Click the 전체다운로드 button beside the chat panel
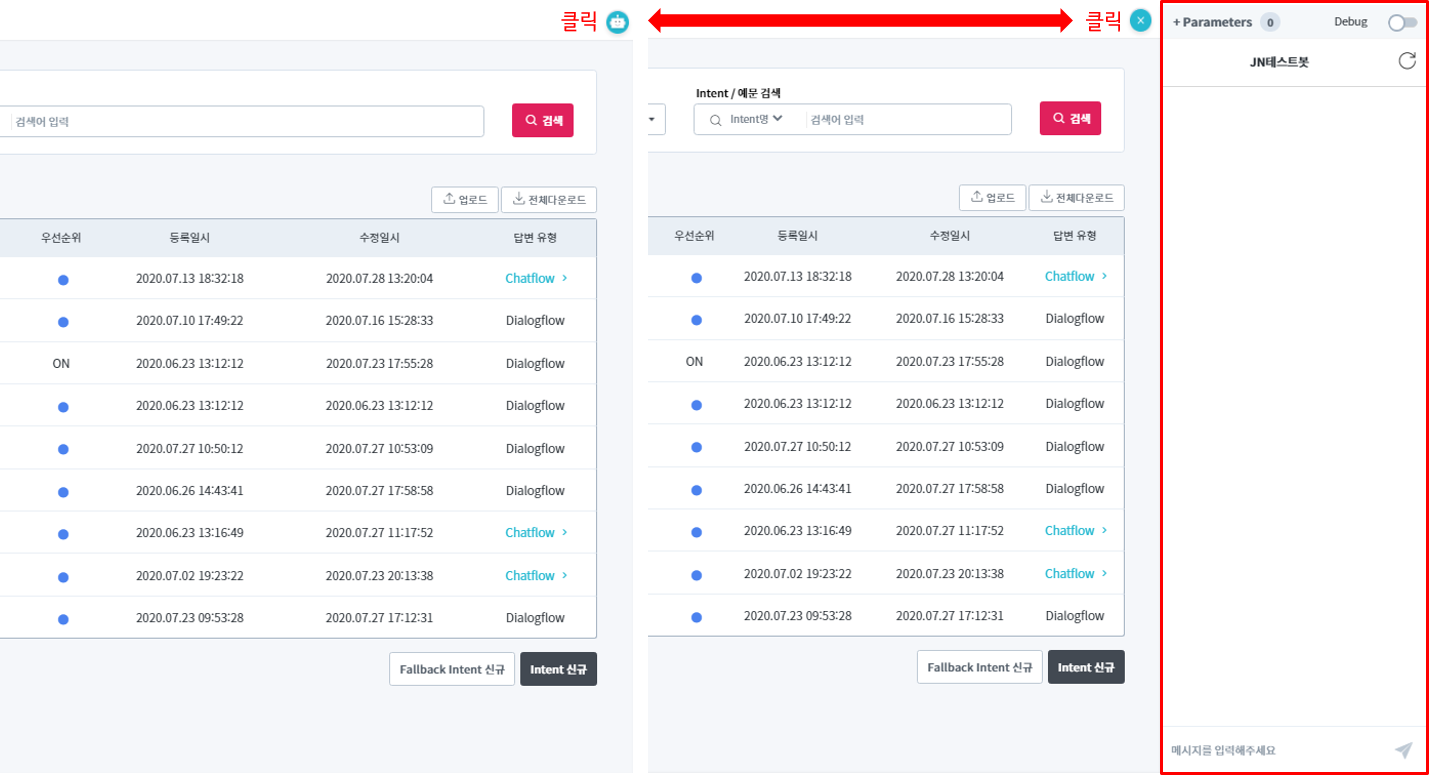This screenshot has width=1429, height=775. click(1076, 198)
